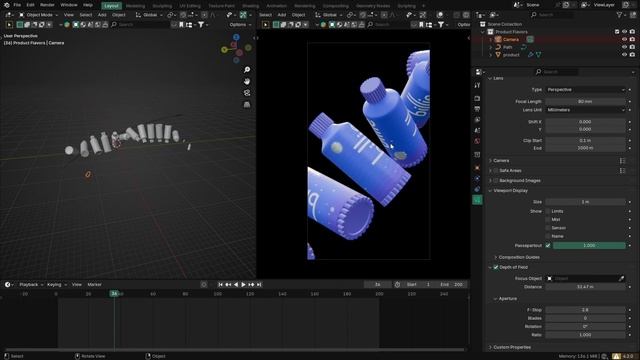Open the Add menu in left viewport header
Screen dimensions: 640x360
[x=102, y=15]
